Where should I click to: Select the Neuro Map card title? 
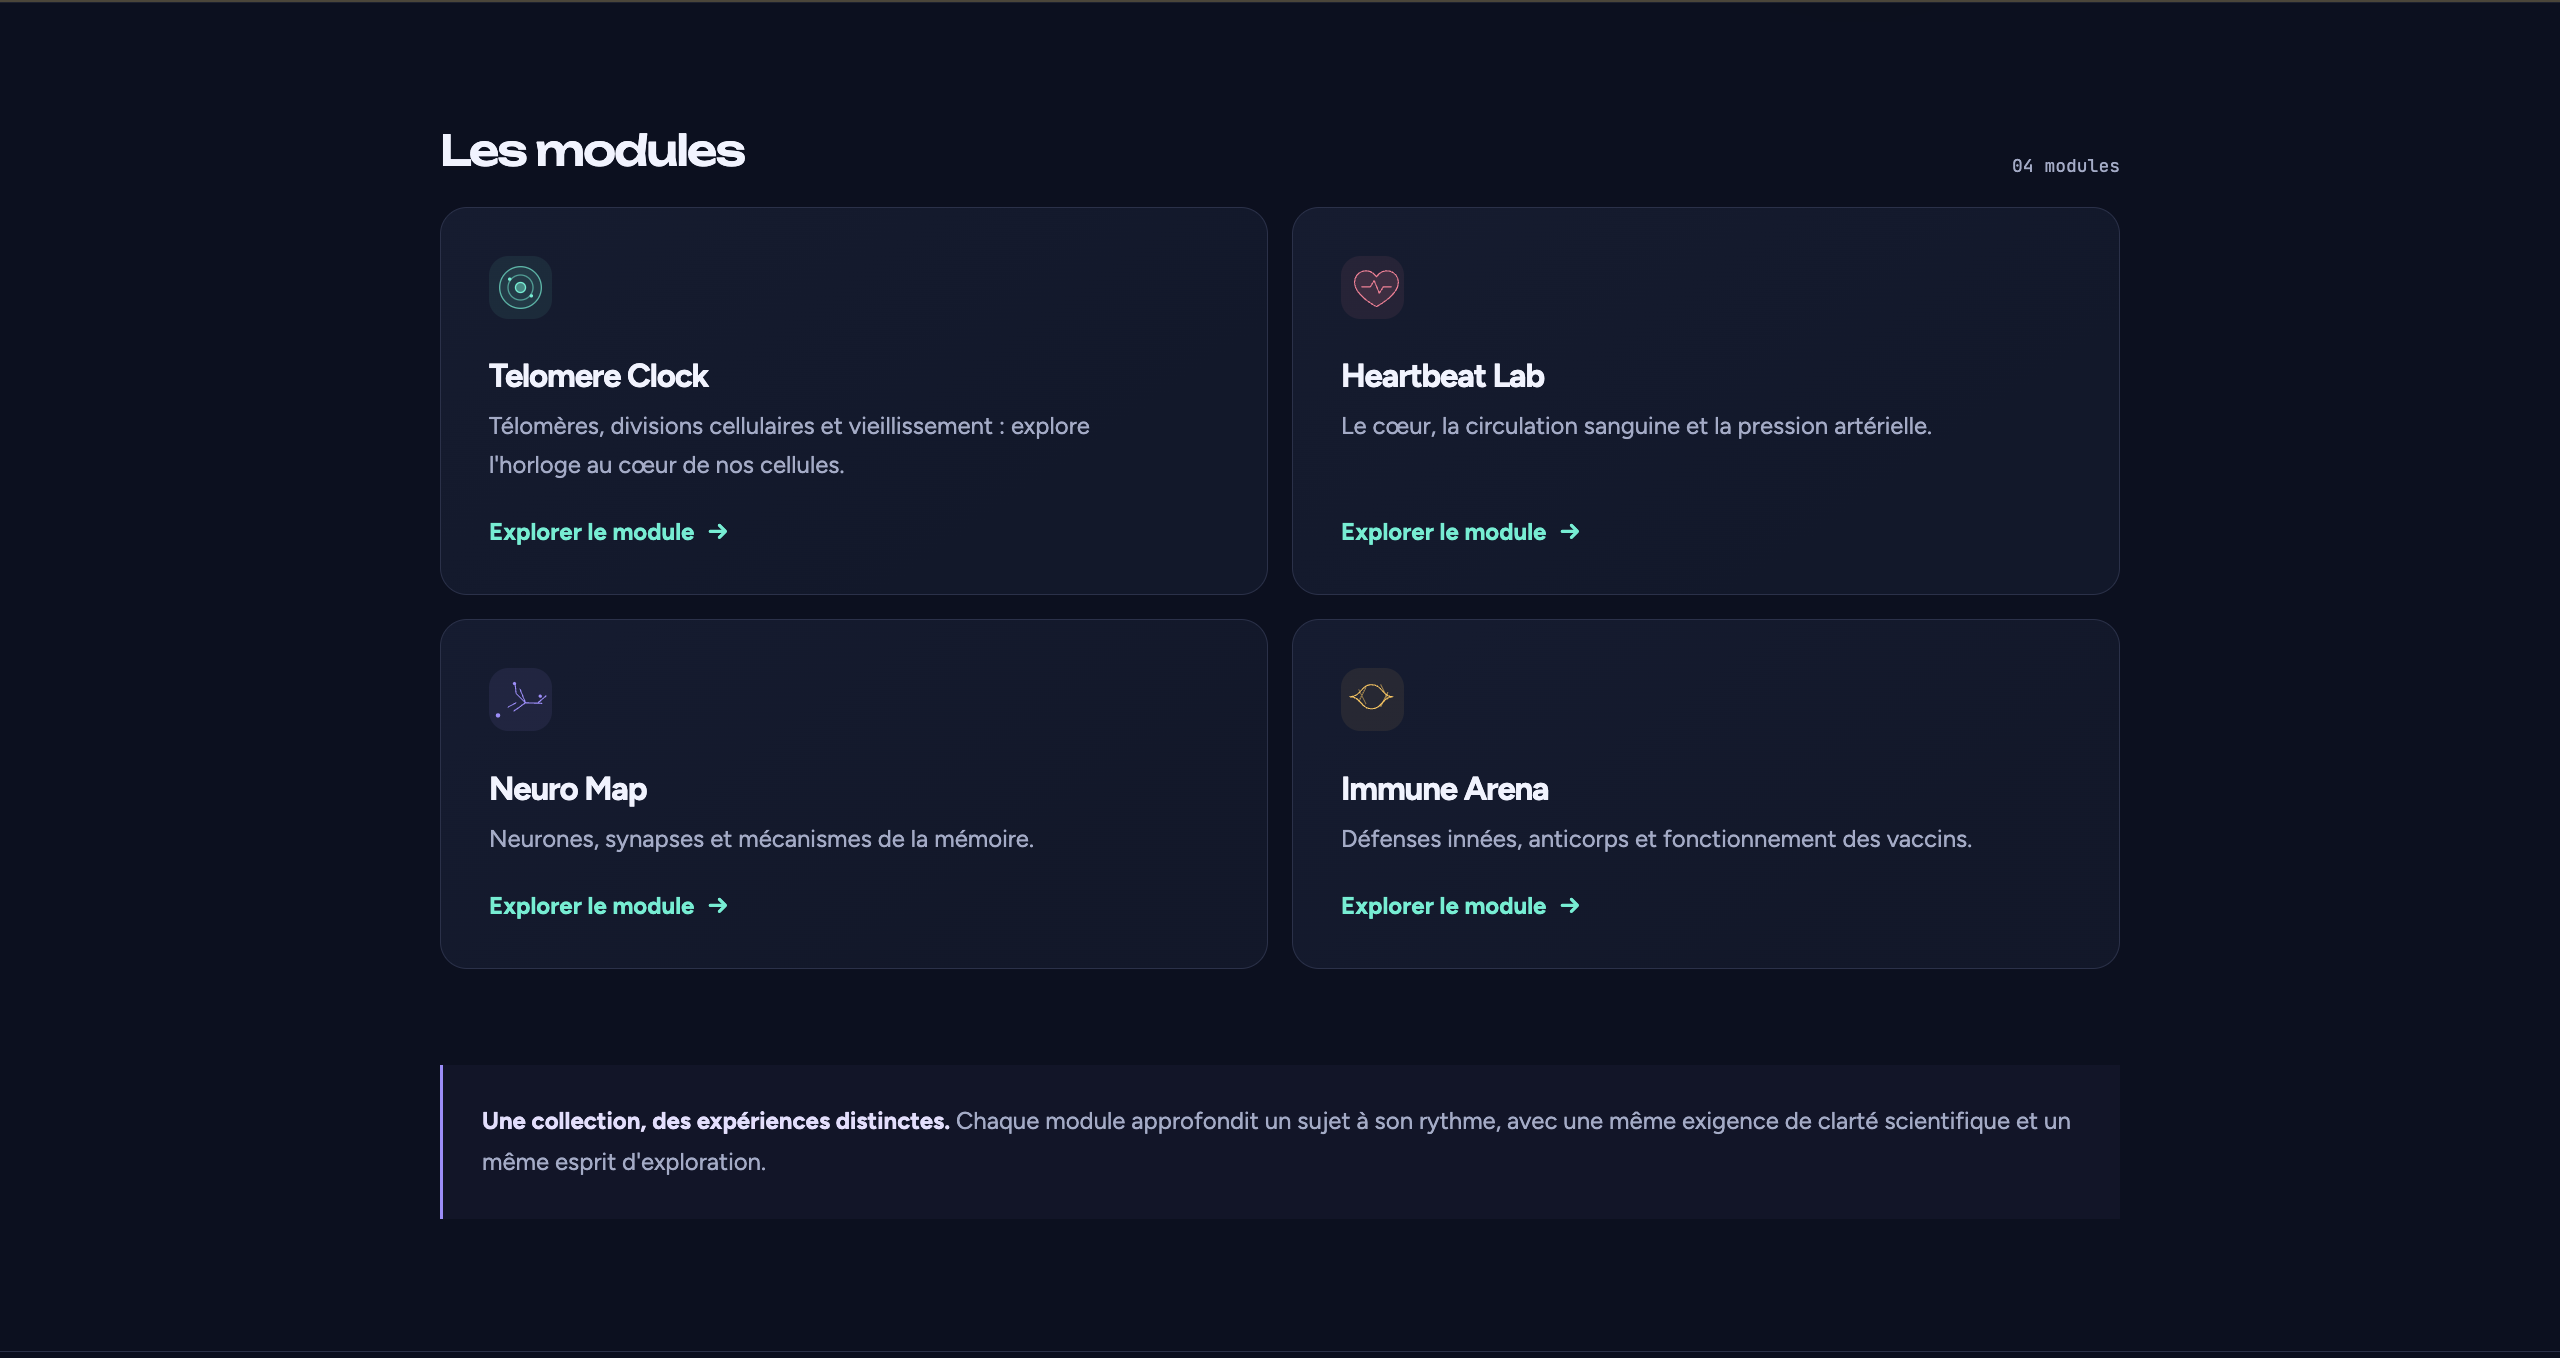568,789
